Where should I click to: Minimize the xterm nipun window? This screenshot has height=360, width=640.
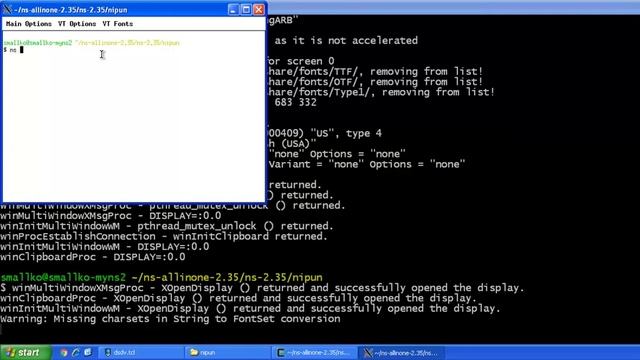pos(233,9)
